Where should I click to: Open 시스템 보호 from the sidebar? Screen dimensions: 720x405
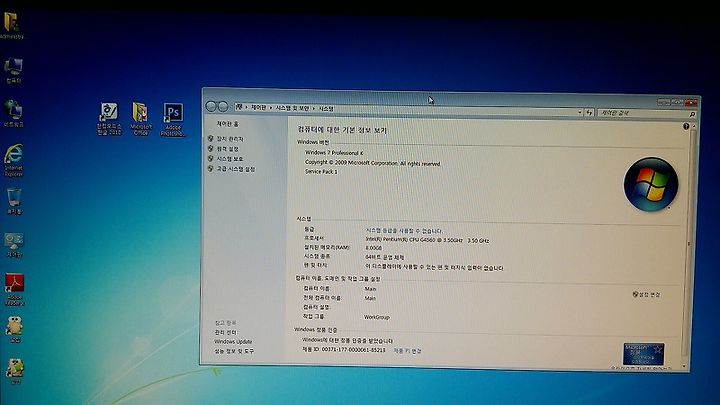pos(230,159)
